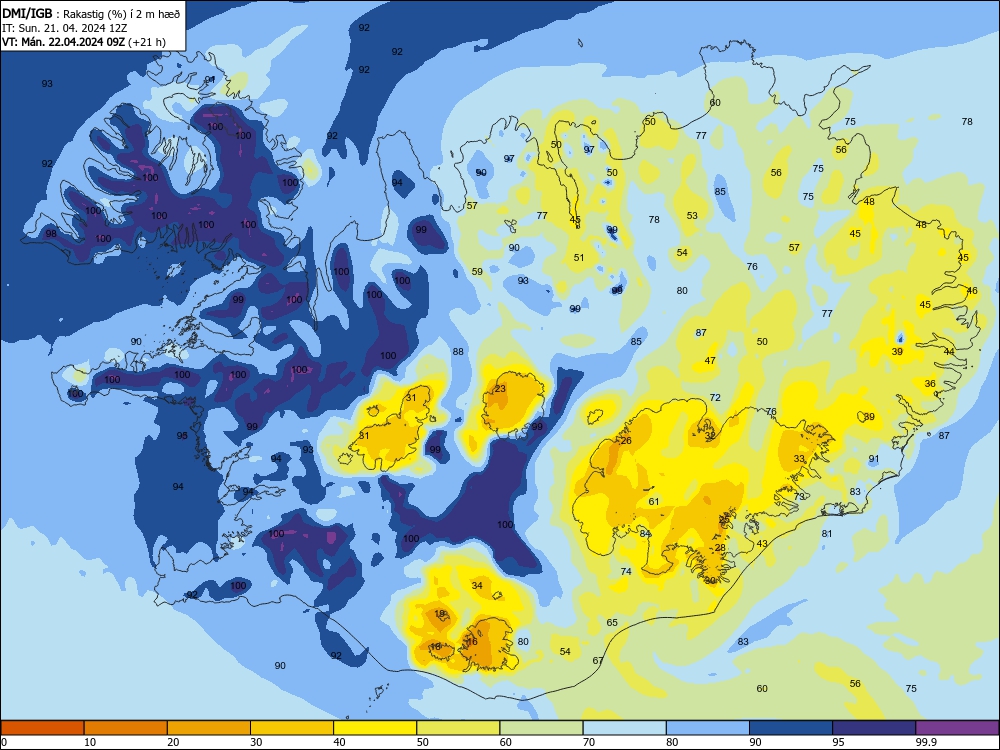Click the VT: Mán. 22.04.2024 09Z line
Screen dimensions: 1000x750
(x=84, y=42)
